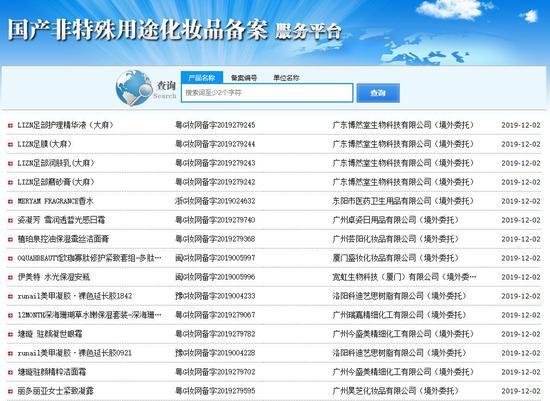Open product LIZN足膜(大麻)

coord(45,144)
